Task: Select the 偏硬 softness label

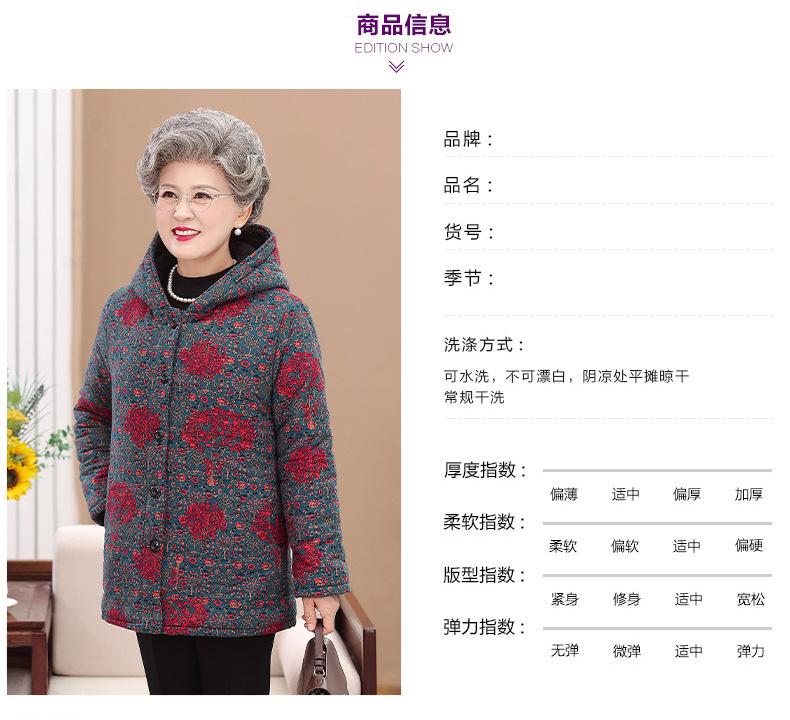Action: click(749, 545)
